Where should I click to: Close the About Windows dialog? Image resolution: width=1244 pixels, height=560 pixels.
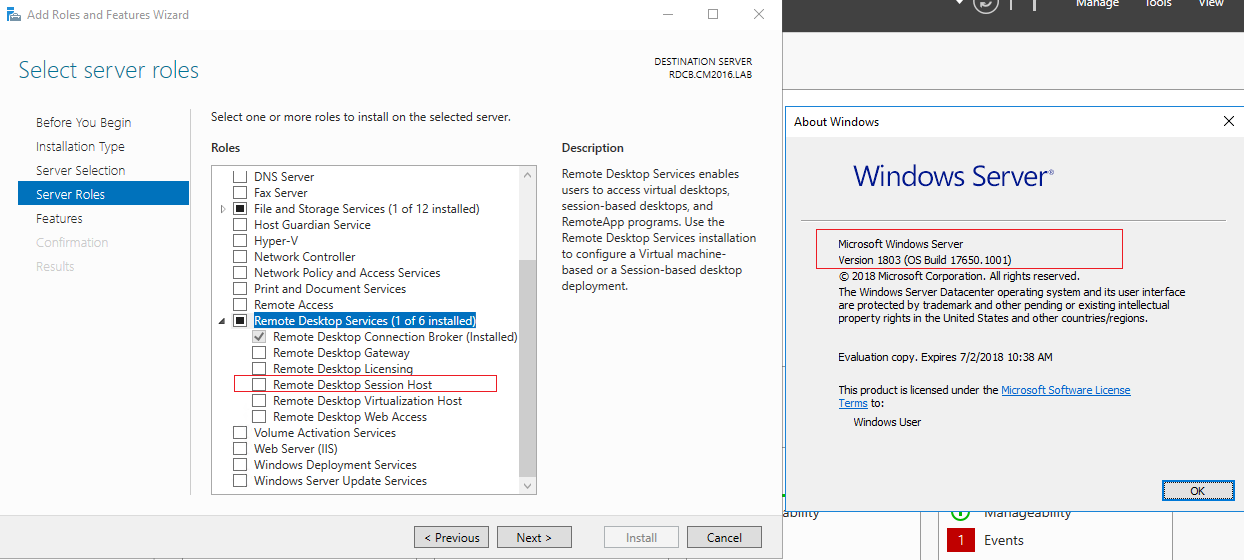point(1229,121)
